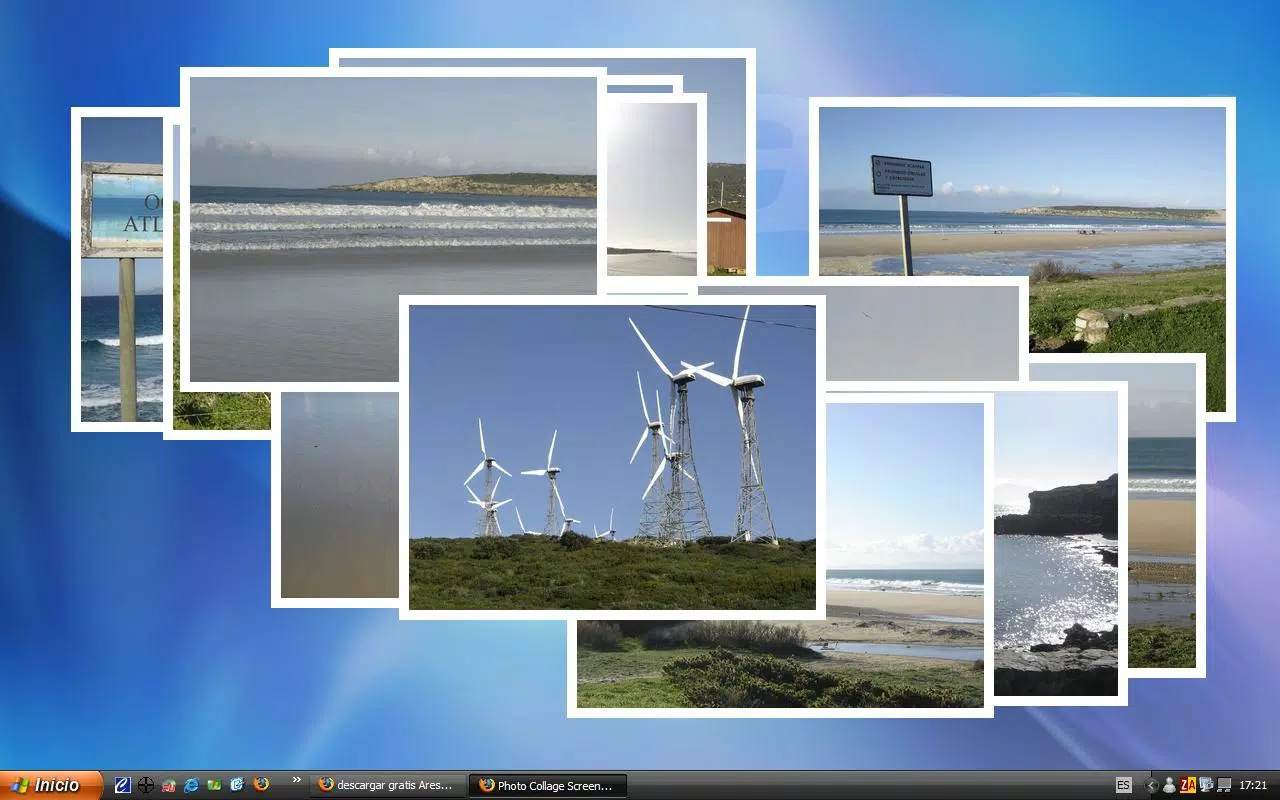Image resolution: width=1280 pixels, height=800 pixels.
Task: Click the 17:21 system clock
Action: tap(1253, 785)
